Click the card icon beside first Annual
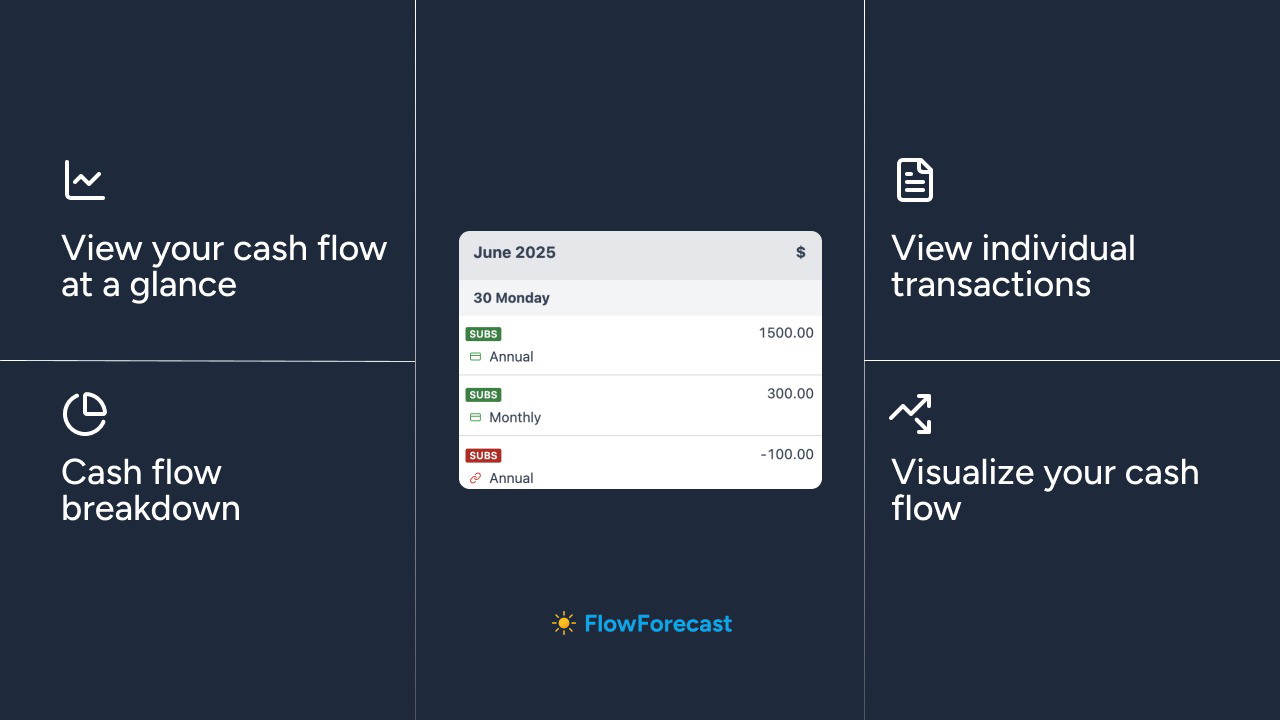This screenshot has width=1280, height=720. pyautogui.click(x=476, y=356)
